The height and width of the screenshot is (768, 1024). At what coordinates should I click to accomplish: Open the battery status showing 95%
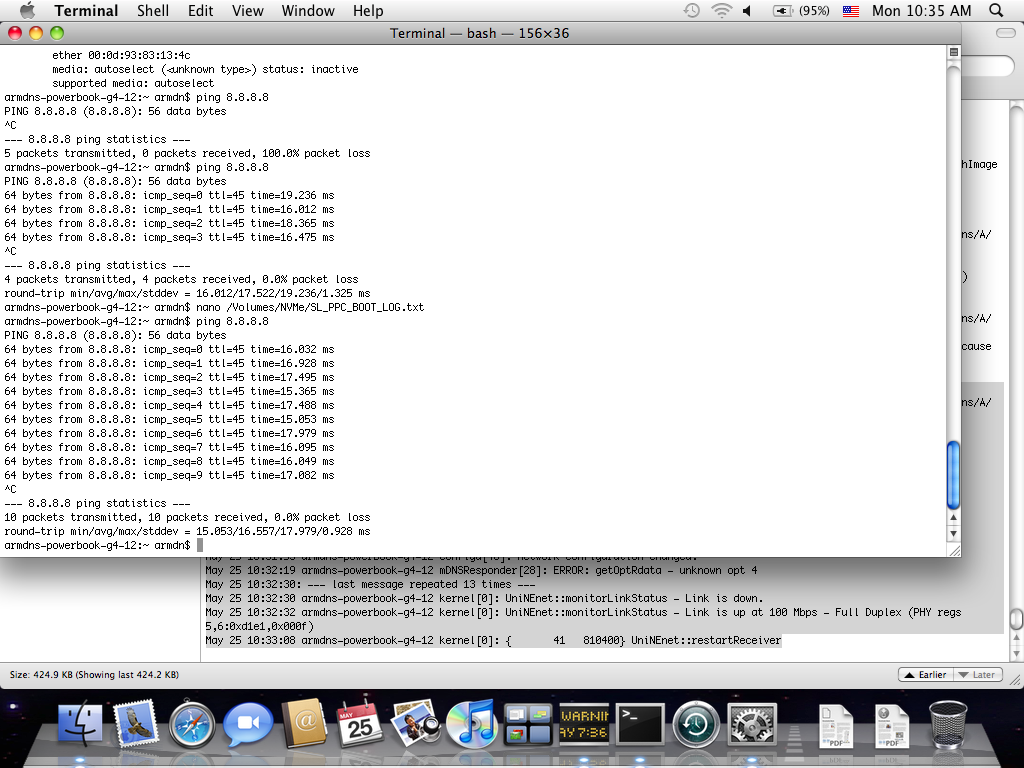coord(801,10)
